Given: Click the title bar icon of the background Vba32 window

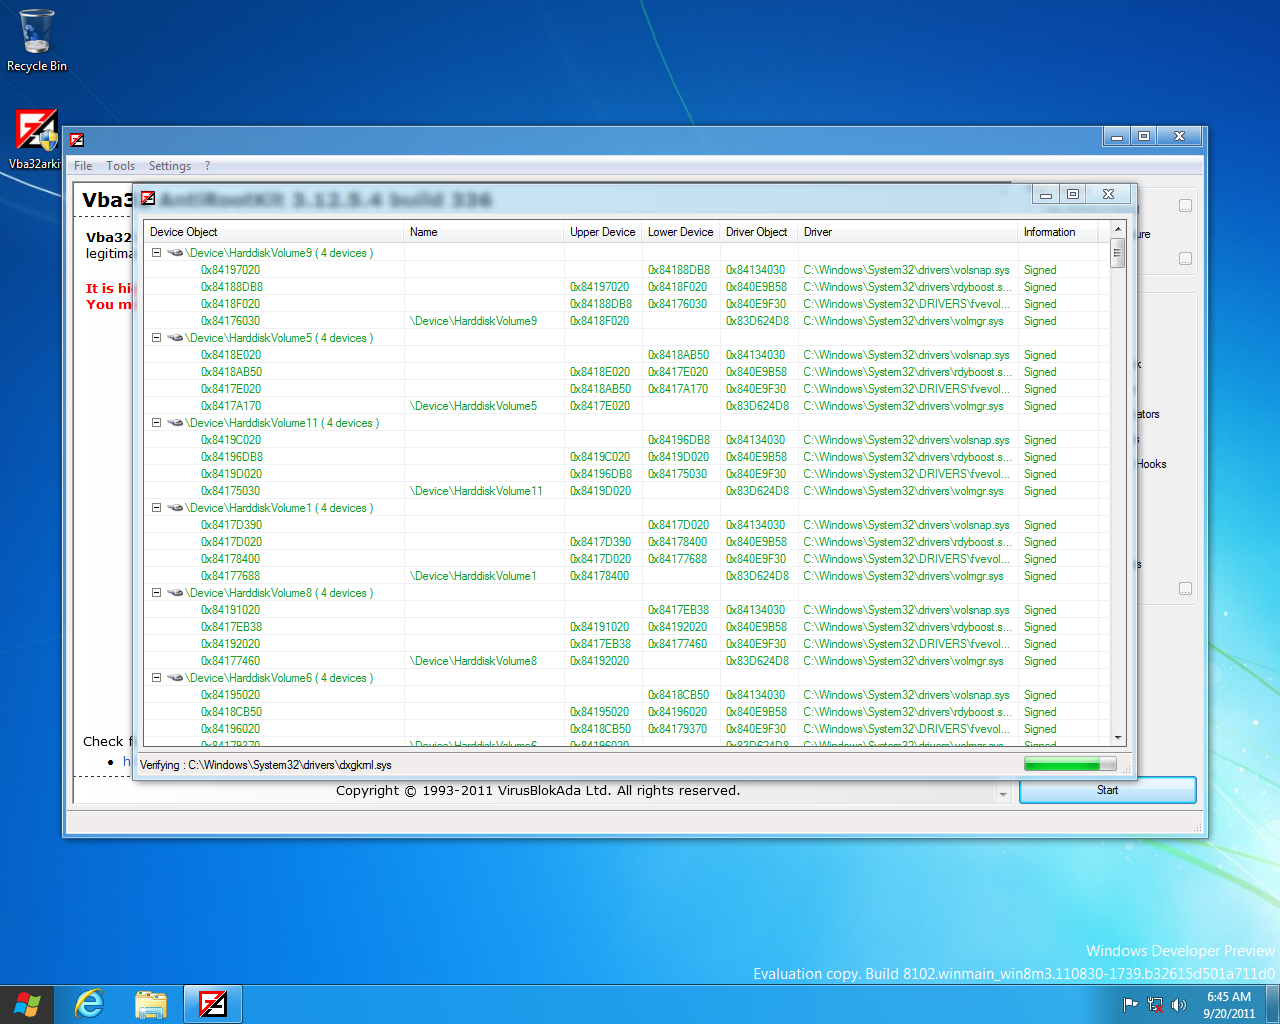Looking at the screenshot, I should coord(77,140).
